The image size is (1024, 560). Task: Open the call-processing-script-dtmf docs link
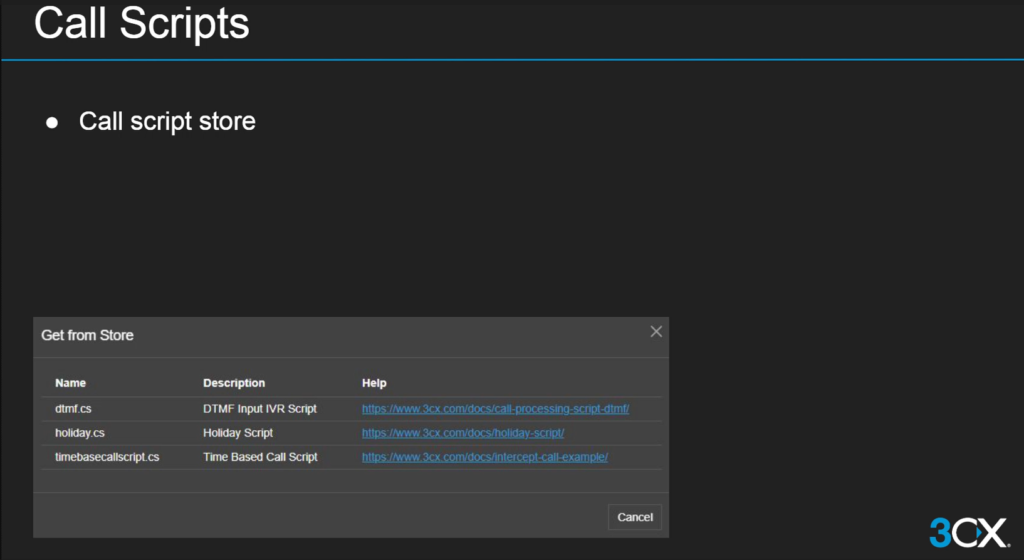pyautogui.click(x=495, y=409)
